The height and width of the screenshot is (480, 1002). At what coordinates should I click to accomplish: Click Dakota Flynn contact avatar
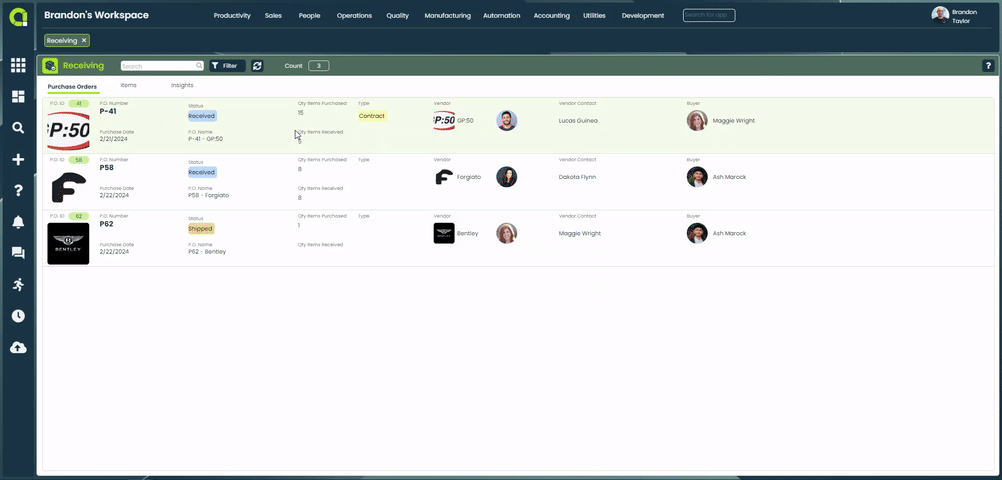pyautogui.click(x=507, y=177)
